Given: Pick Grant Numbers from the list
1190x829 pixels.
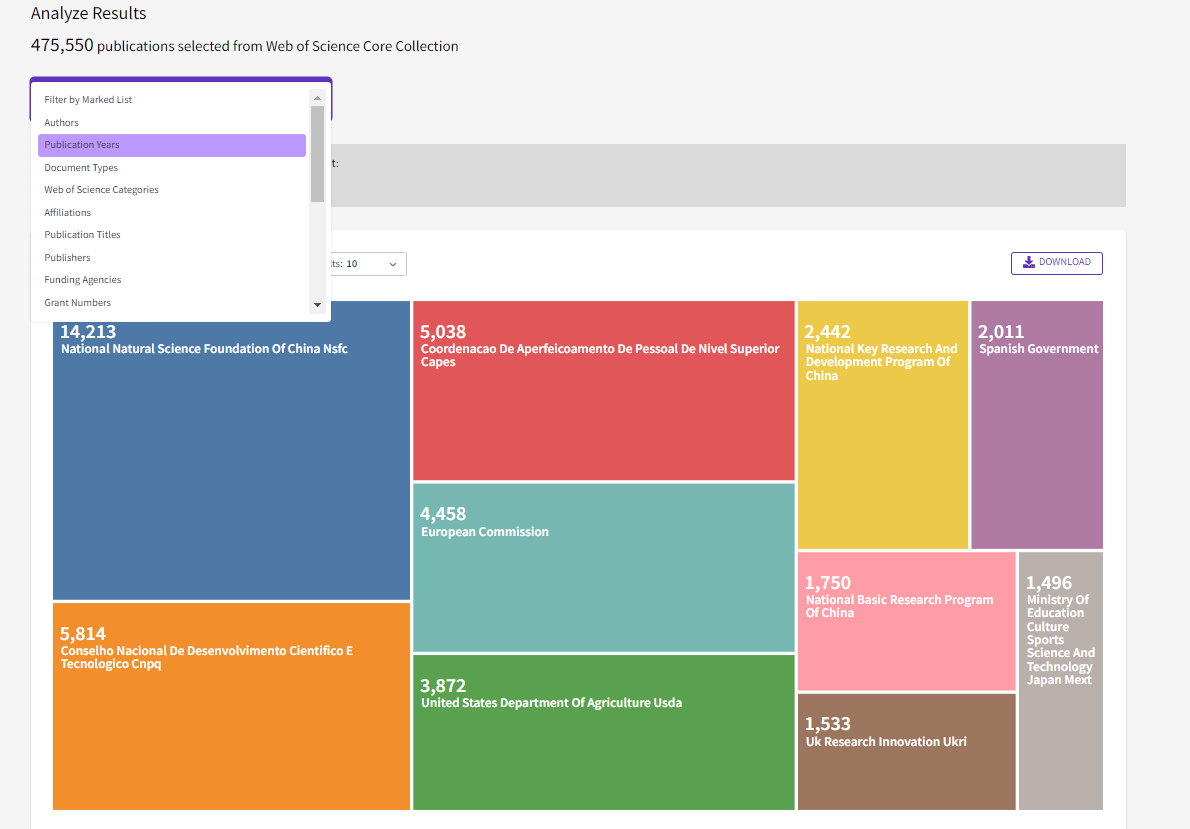Looking at the screenshot, I should 172,302.
